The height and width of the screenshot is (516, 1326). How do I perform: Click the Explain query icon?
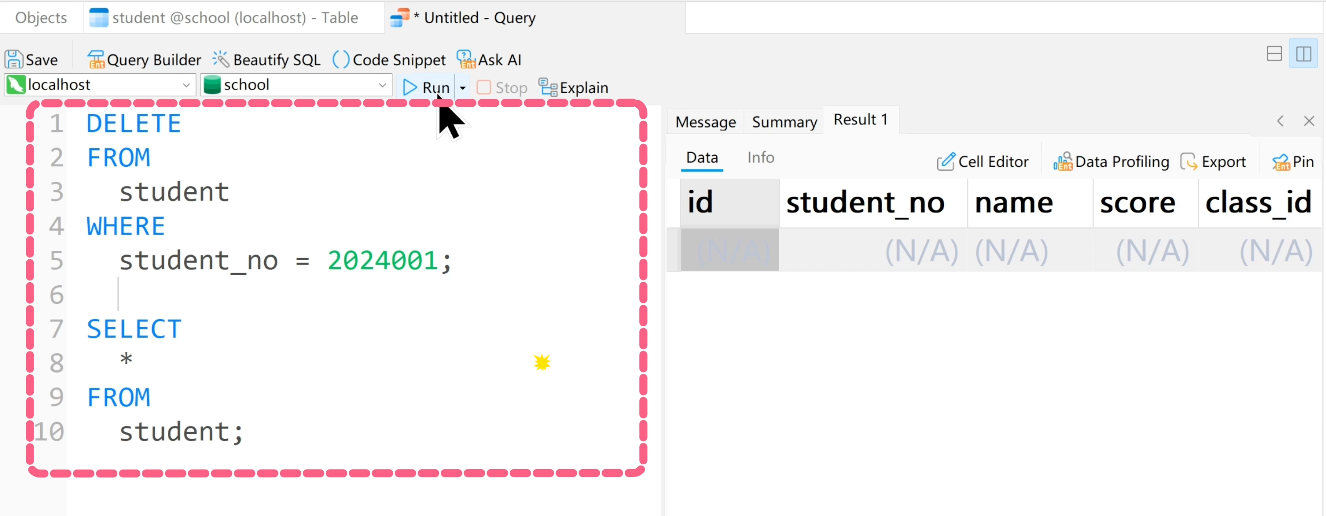tap(548, 87)
